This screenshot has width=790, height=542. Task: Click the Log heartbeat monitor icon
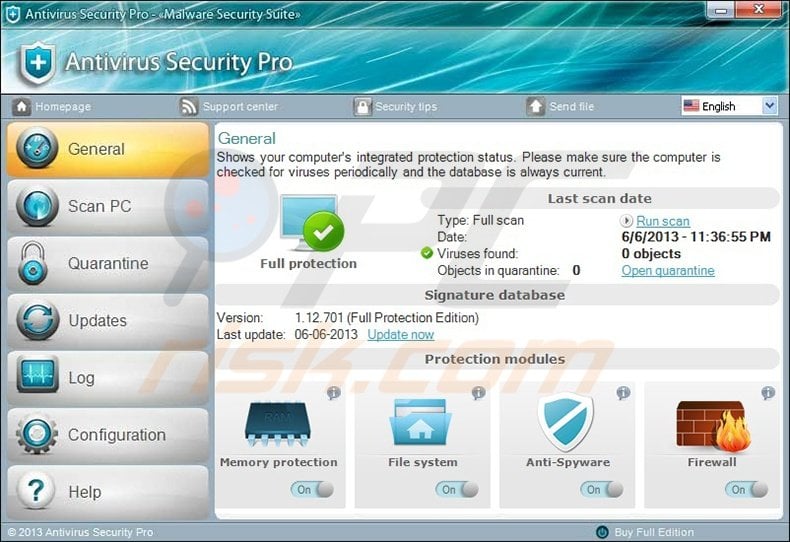(37, 375)
